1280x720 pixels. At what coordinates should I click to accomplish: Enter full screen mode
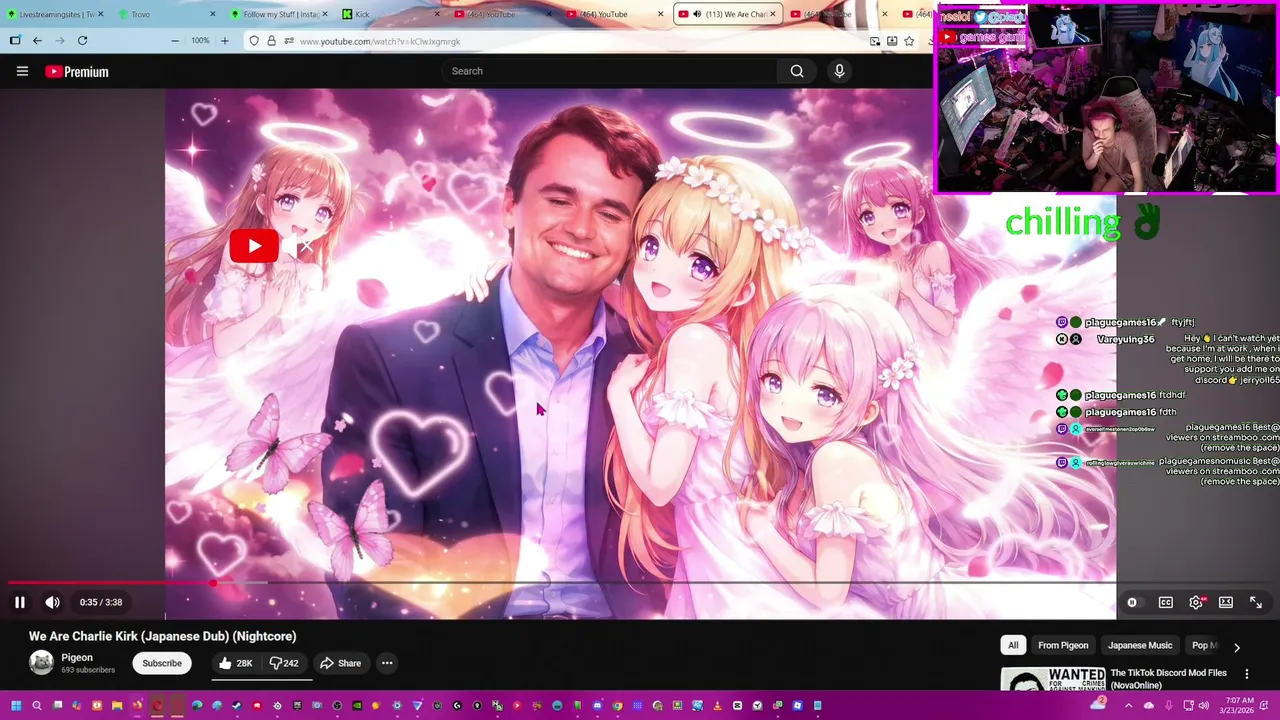[x=1256, y=602]
